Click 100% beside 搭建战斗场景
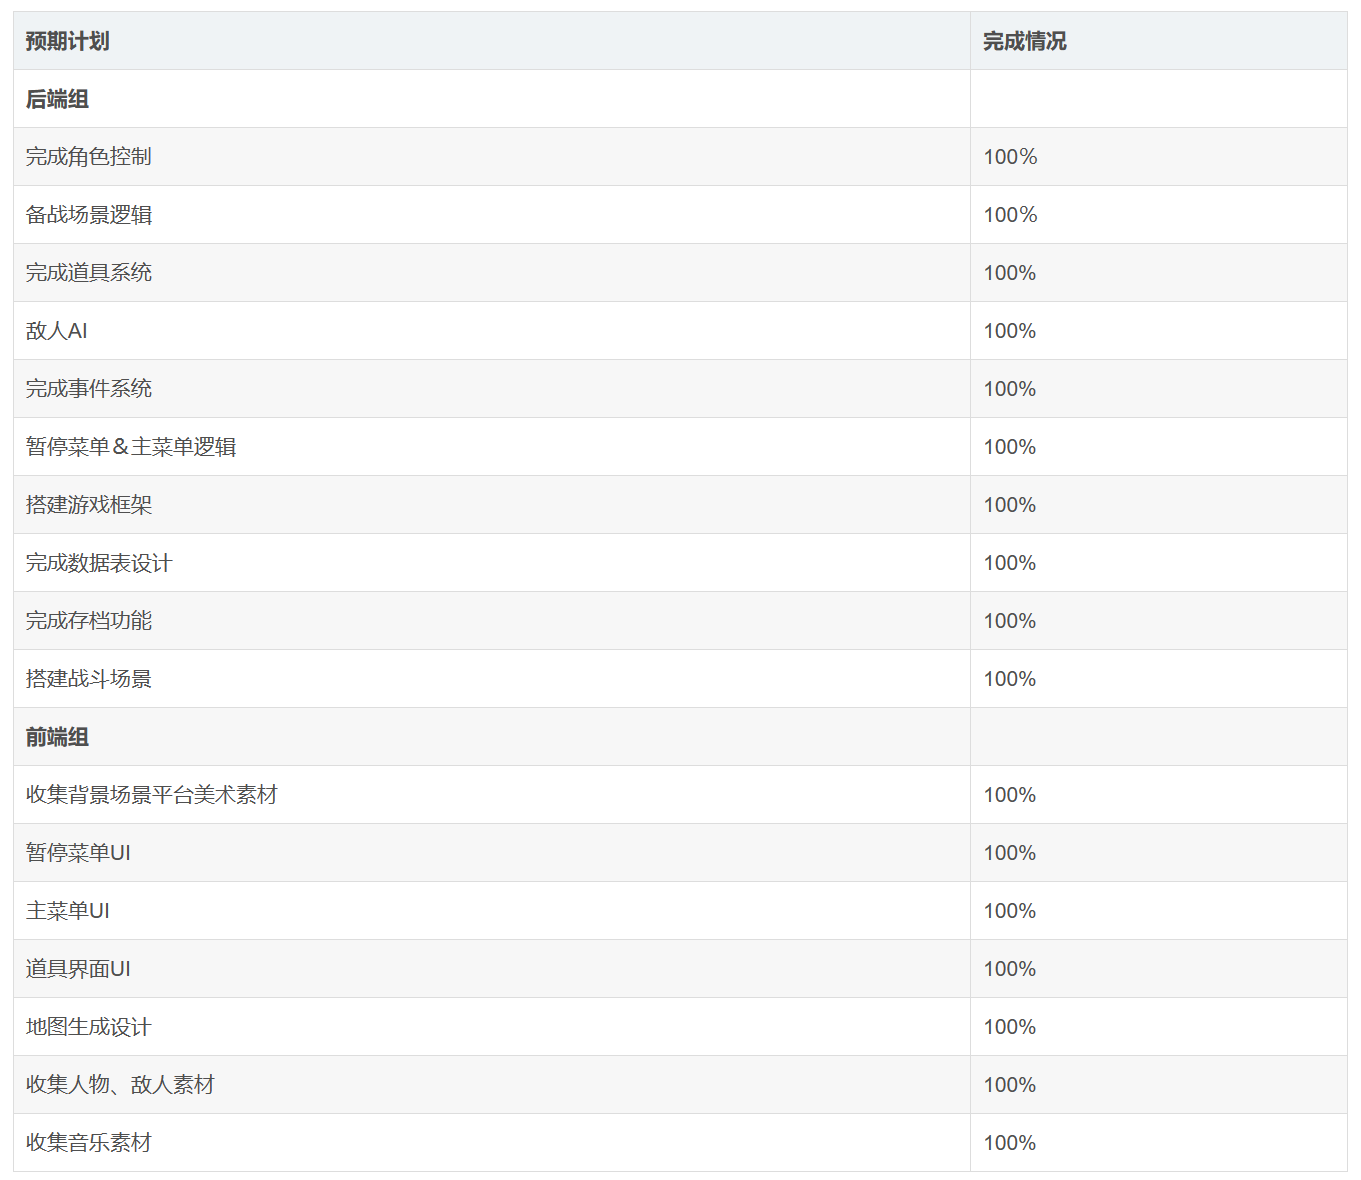Image resolution: width=1361 pixels, height=1180 pixels. tap(1010, 679)
